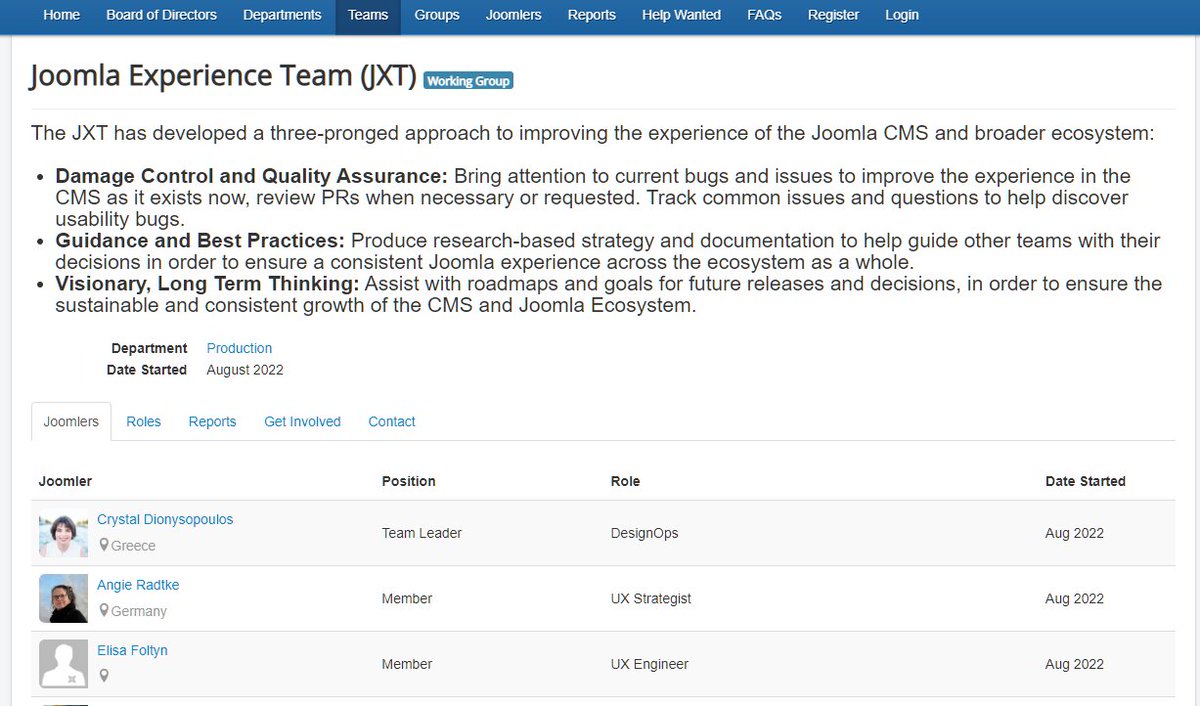This screenshot has height=706, width=1200.
Task: Open the Contact tab
Action: [392, 422]
